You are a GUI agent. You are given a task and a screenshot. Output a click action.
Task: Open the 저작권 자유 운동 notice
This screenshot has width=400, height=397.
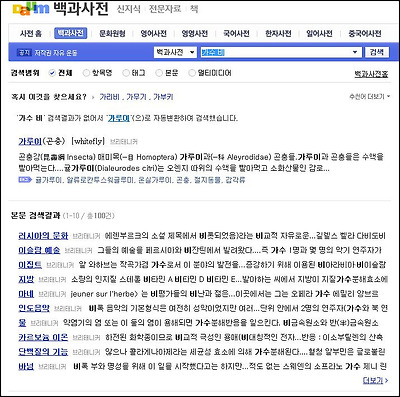coord(56,53)
